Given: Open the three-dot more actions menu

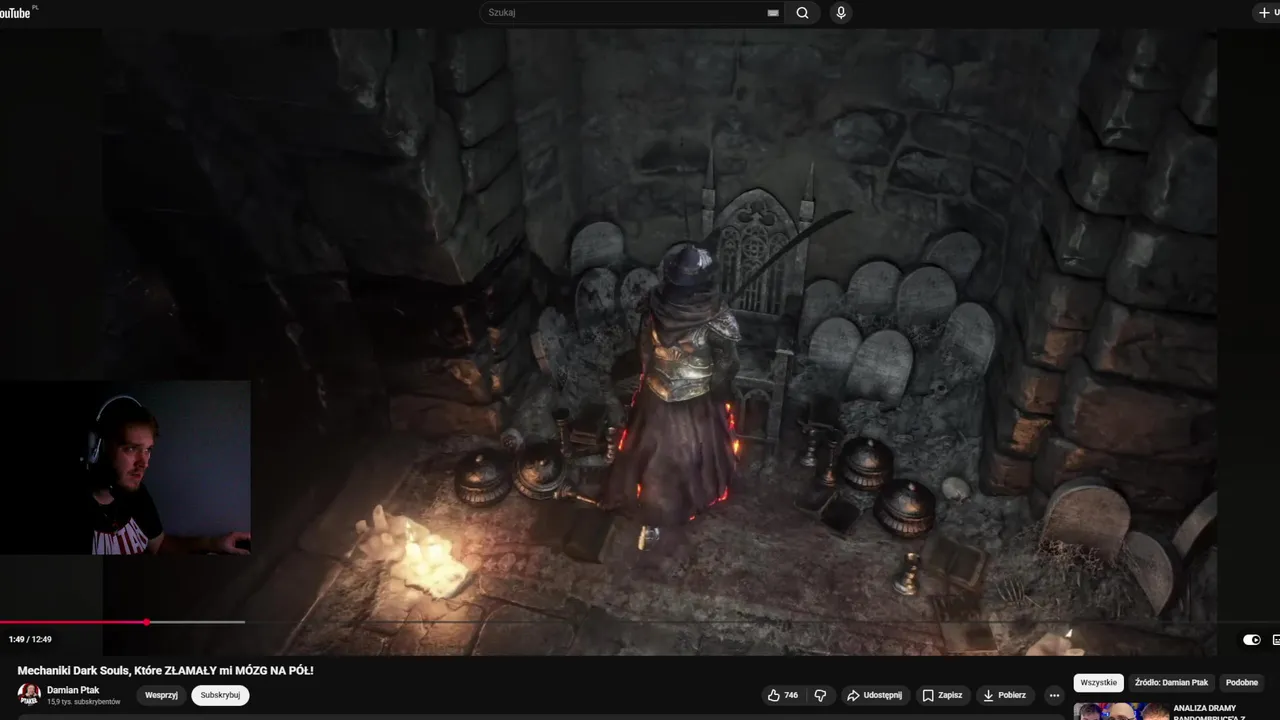Looking at the screenshot, I should point(1054,695).
